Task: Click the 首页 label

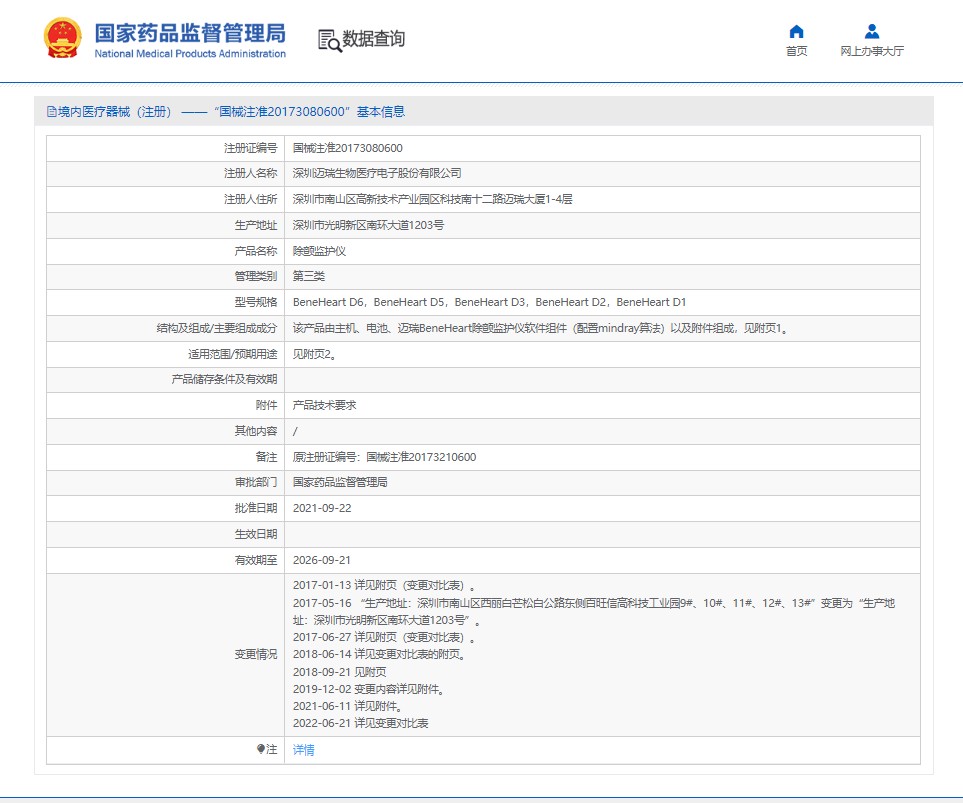Action: click(797, 51)
